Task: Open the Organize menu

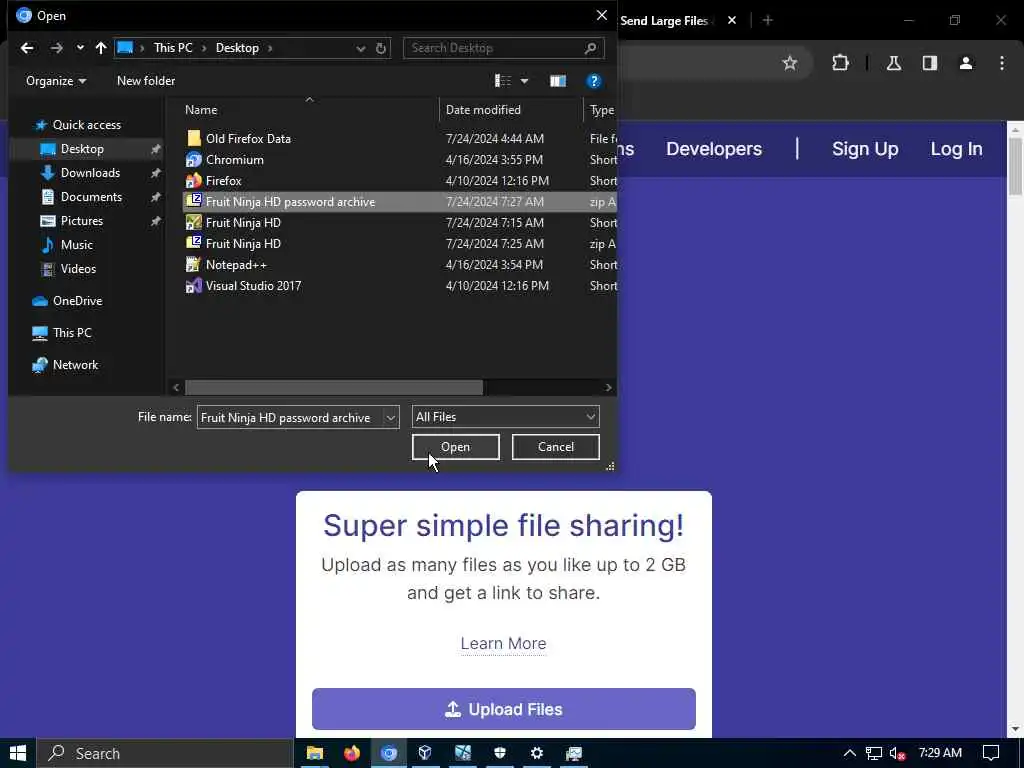Action: (x=56, y=81)
